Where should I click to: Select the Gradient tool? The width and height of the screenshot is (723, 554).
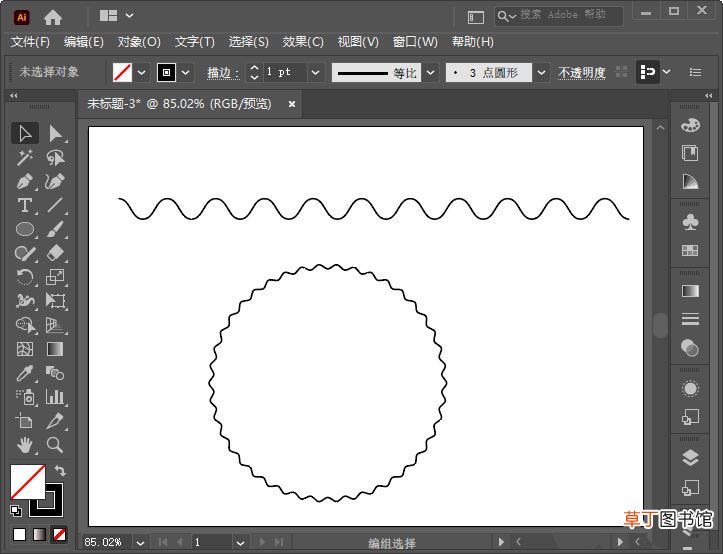[55, 349]
